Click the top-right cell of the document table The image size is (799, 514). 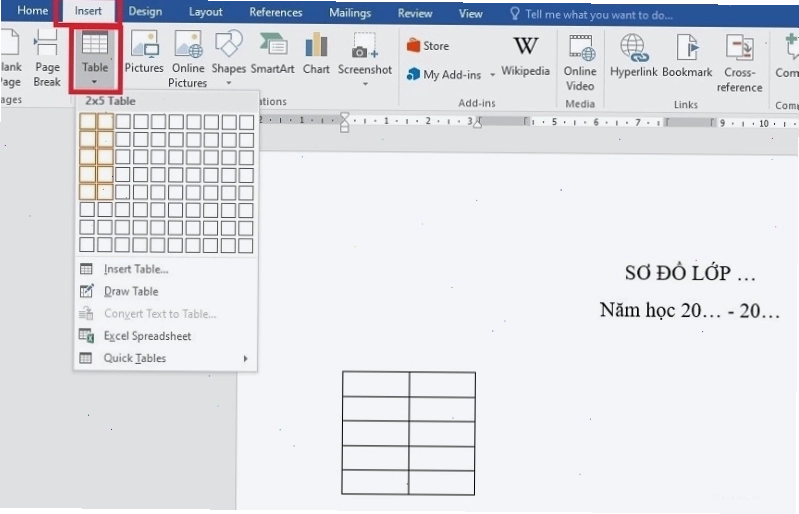point(442,384)
